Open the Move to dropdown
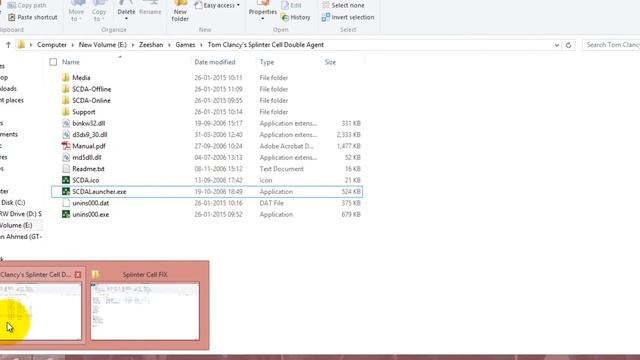 coord(76,11)
